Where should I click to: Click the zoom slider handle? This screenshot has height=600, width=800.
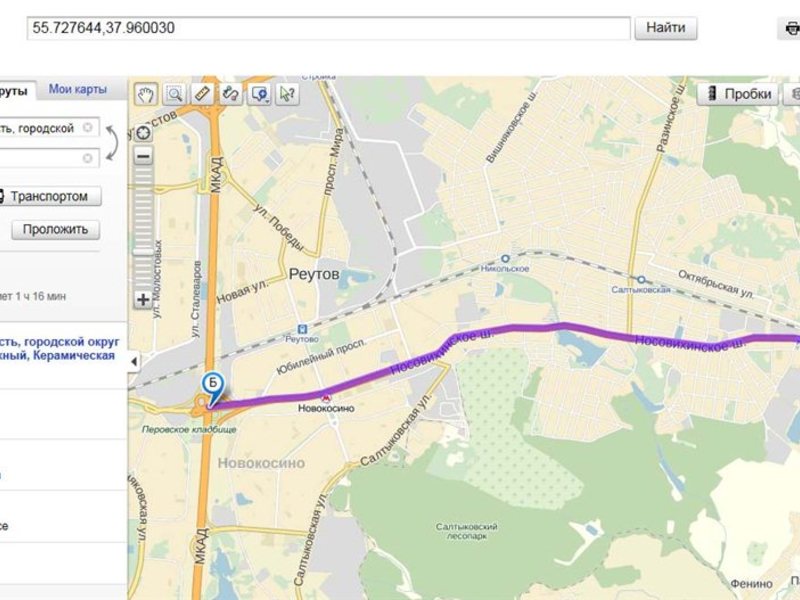[143, 252]
